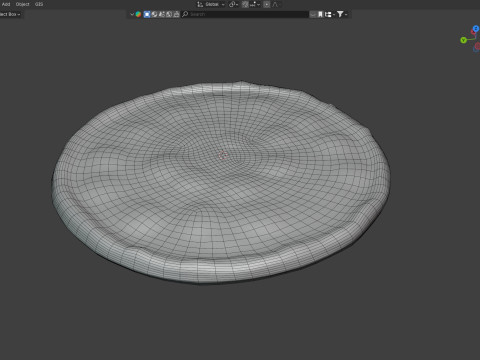The image size is (480, 360).
Task: Click the green Y axis gizmo handle
Action: [463, 40]
